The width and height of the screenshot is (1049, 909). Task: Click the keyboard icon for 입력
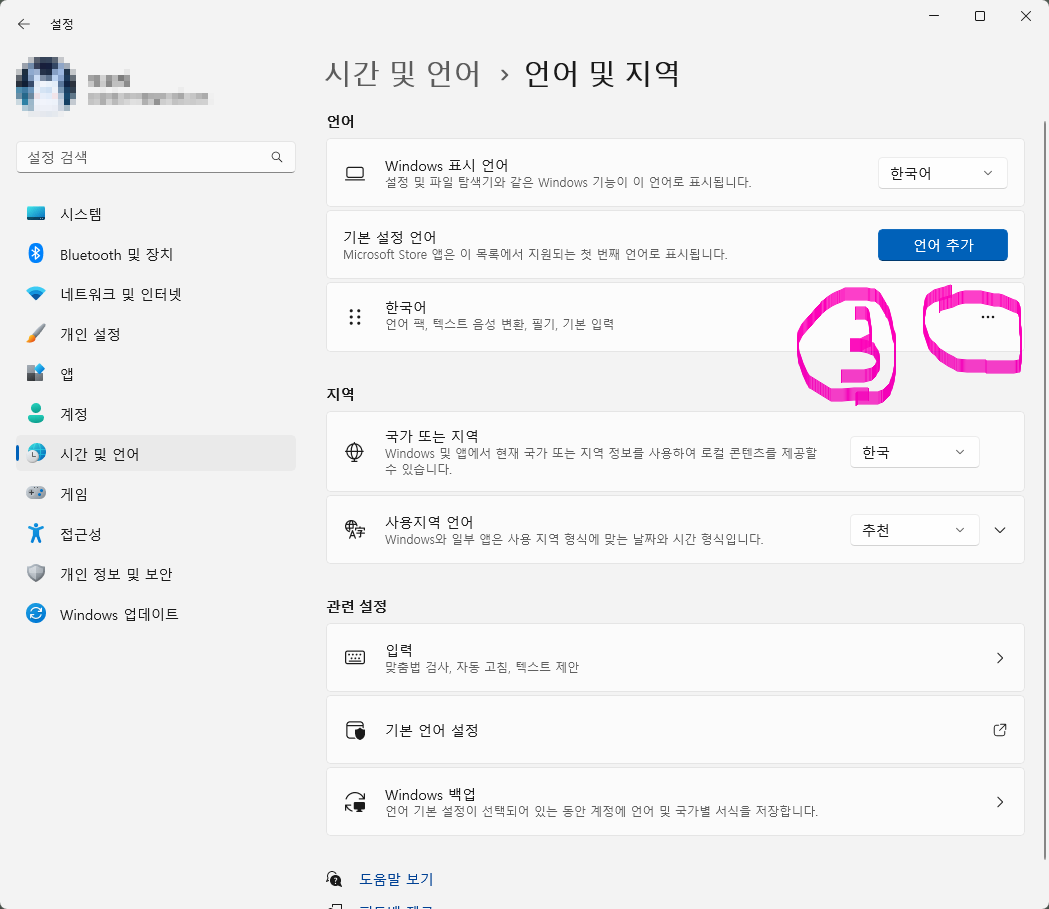click(x=355, y=658)
